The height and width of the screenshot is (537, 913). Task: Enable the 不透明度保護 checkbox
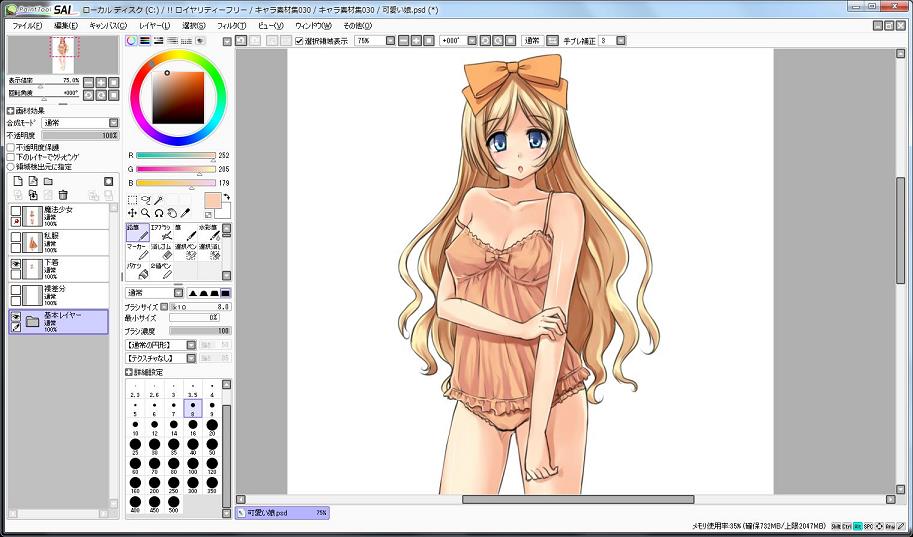click(x=11, y=147)
